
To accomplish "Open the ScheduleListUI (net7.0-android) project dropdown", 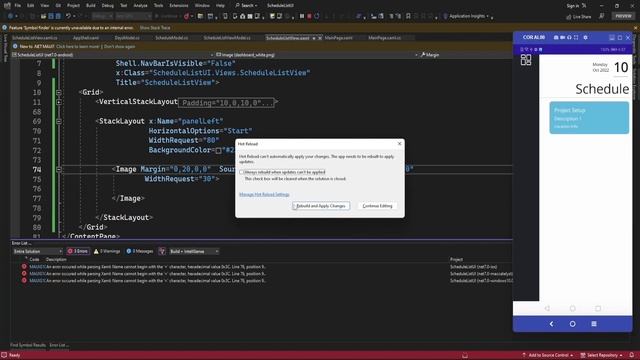I will click(113, 55).
